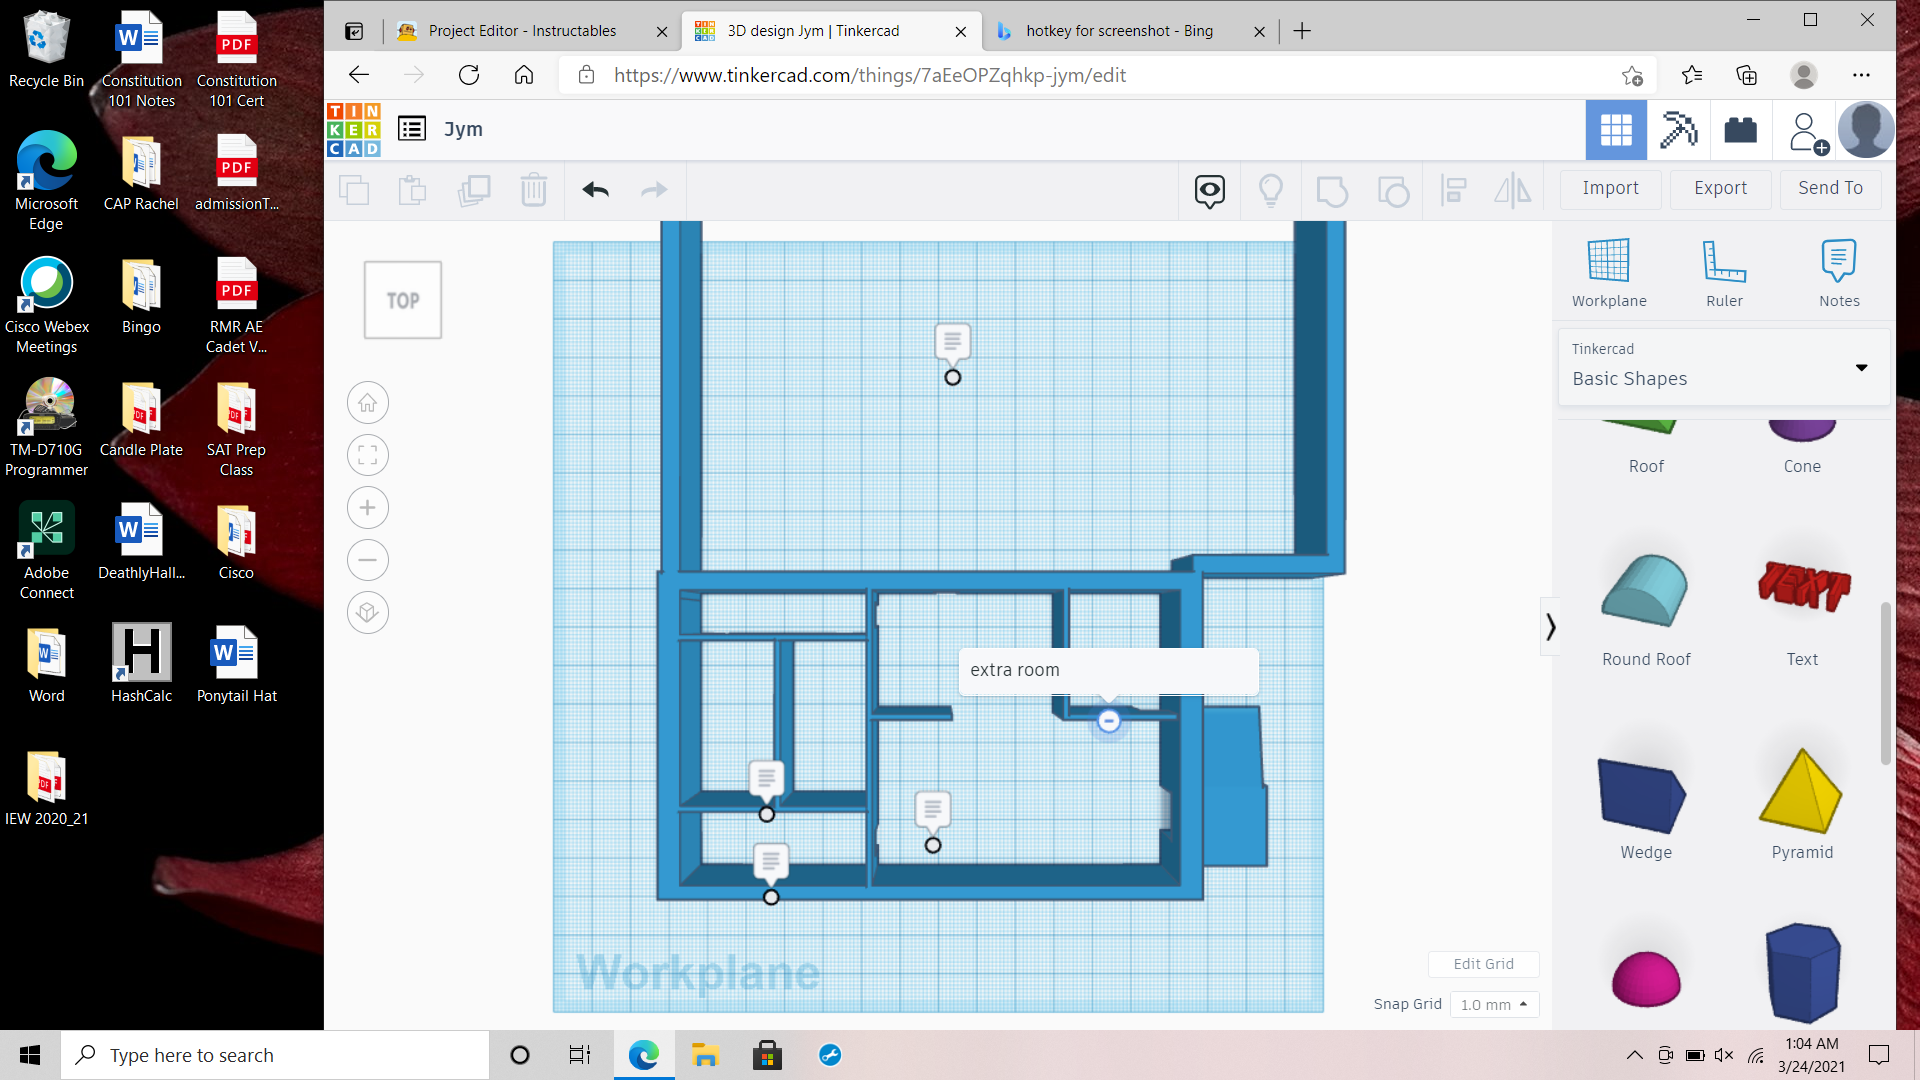Viewport: 1920px width, 1080px height.
Task: Open the Recycle Bin desktop icon
Action: coord(46,50)
